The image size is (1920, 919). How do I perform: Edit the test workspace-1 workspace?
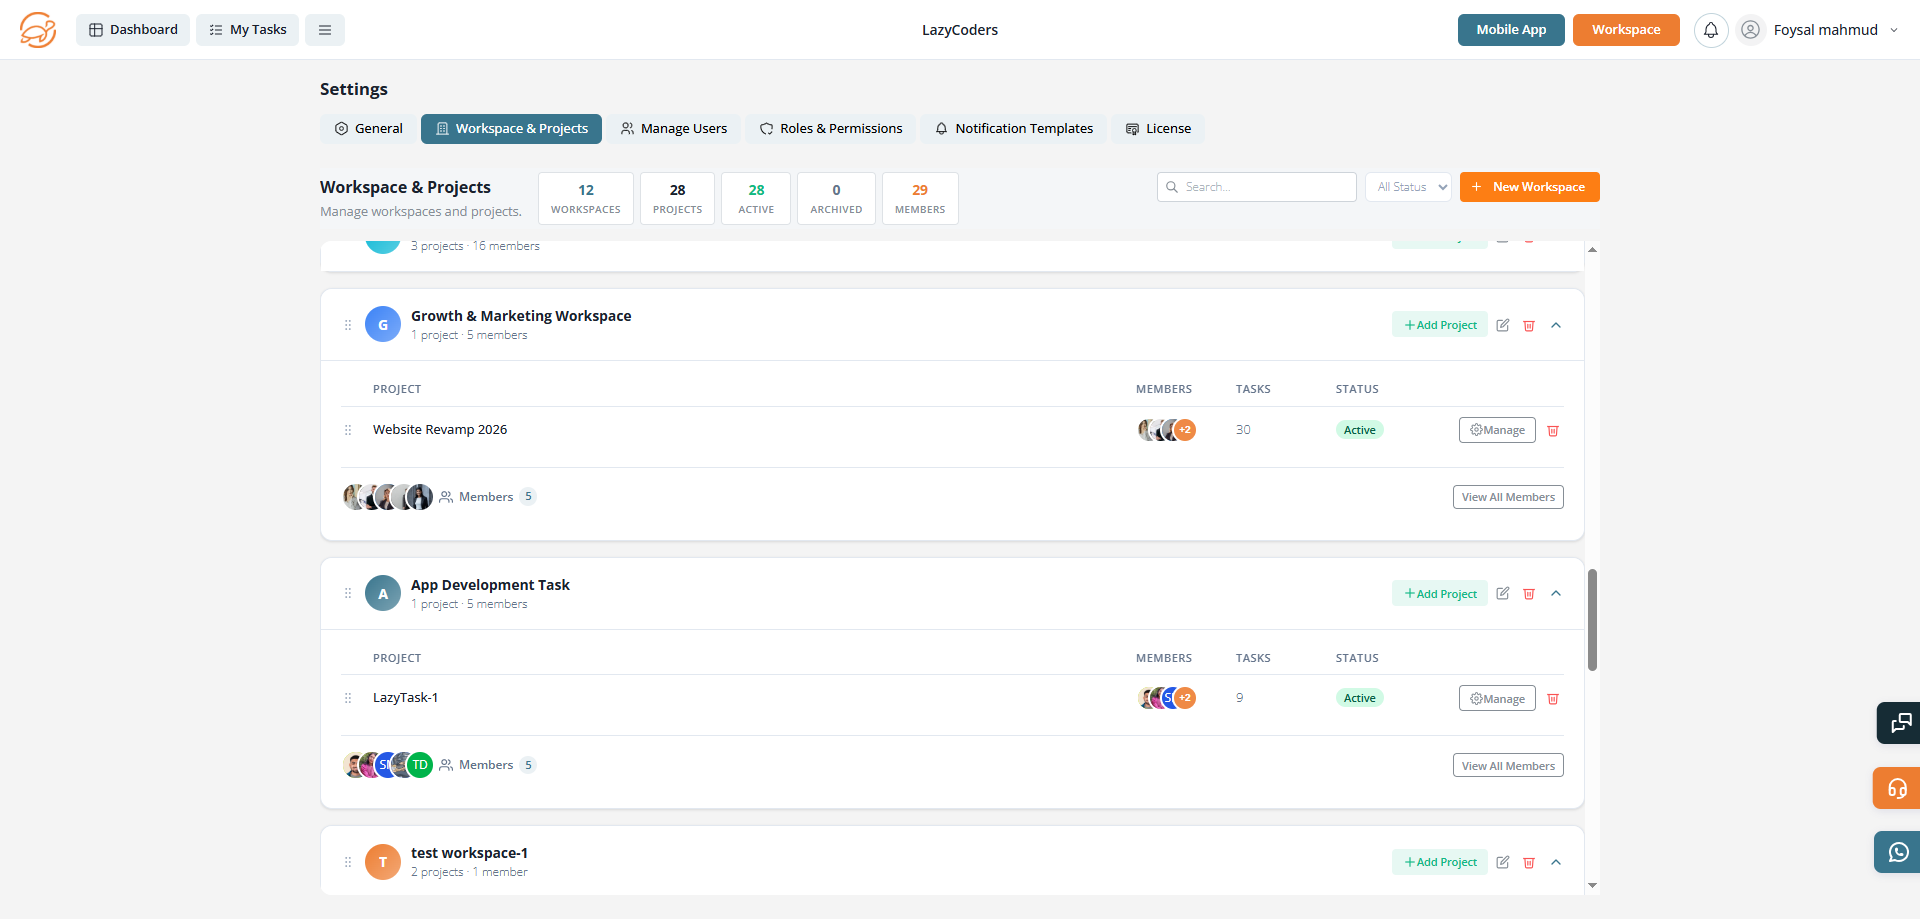click(1502, 862)
